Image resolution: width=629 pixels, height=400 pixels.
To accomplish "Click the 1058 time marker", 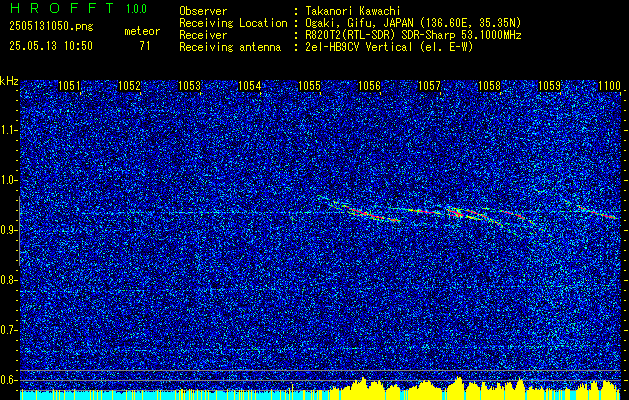I will click(x=490, y=86).
